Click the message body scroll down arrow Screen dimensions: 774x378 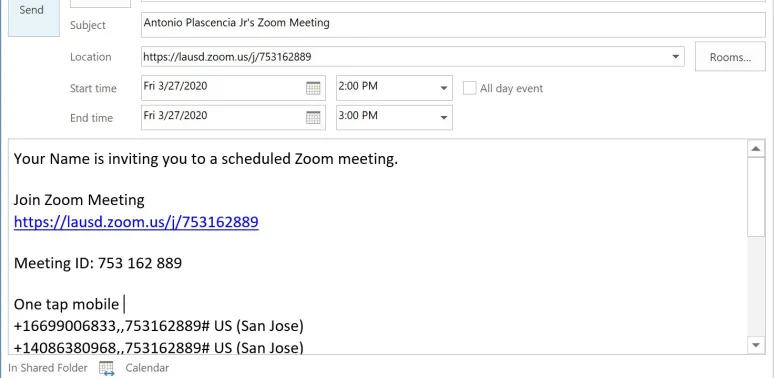pyautogui.click(x=756, y=344)
